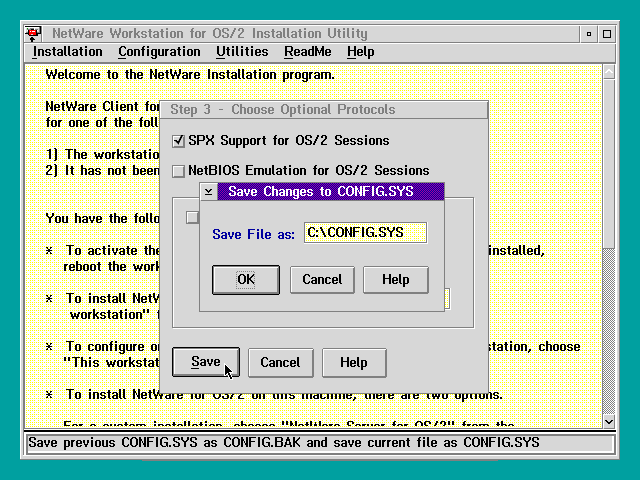This screenshot has width=640, height=480.
Task: Click Save in the Step 3 dialog
Action: [x=206, y=362]
